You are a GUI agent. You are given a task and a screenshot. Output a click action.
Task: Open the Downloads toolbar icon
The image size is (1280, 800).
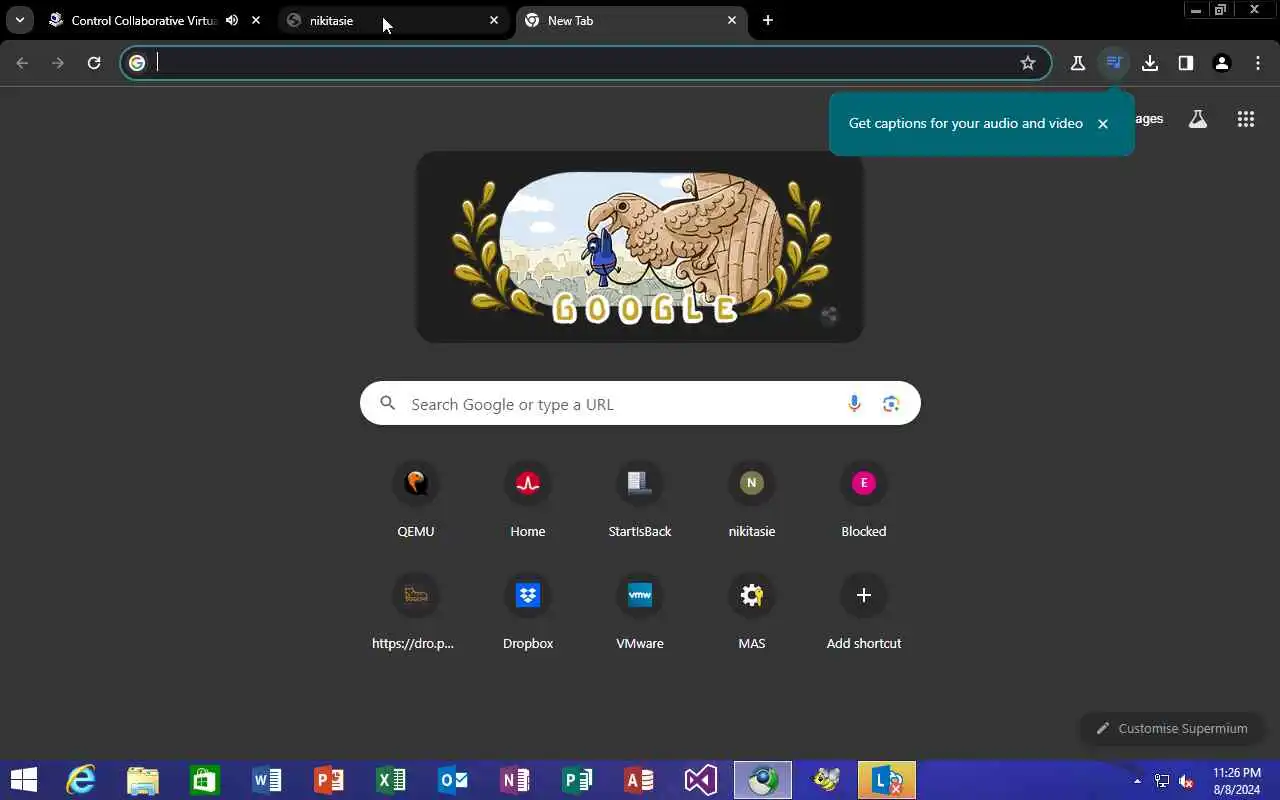(1150, 63)
